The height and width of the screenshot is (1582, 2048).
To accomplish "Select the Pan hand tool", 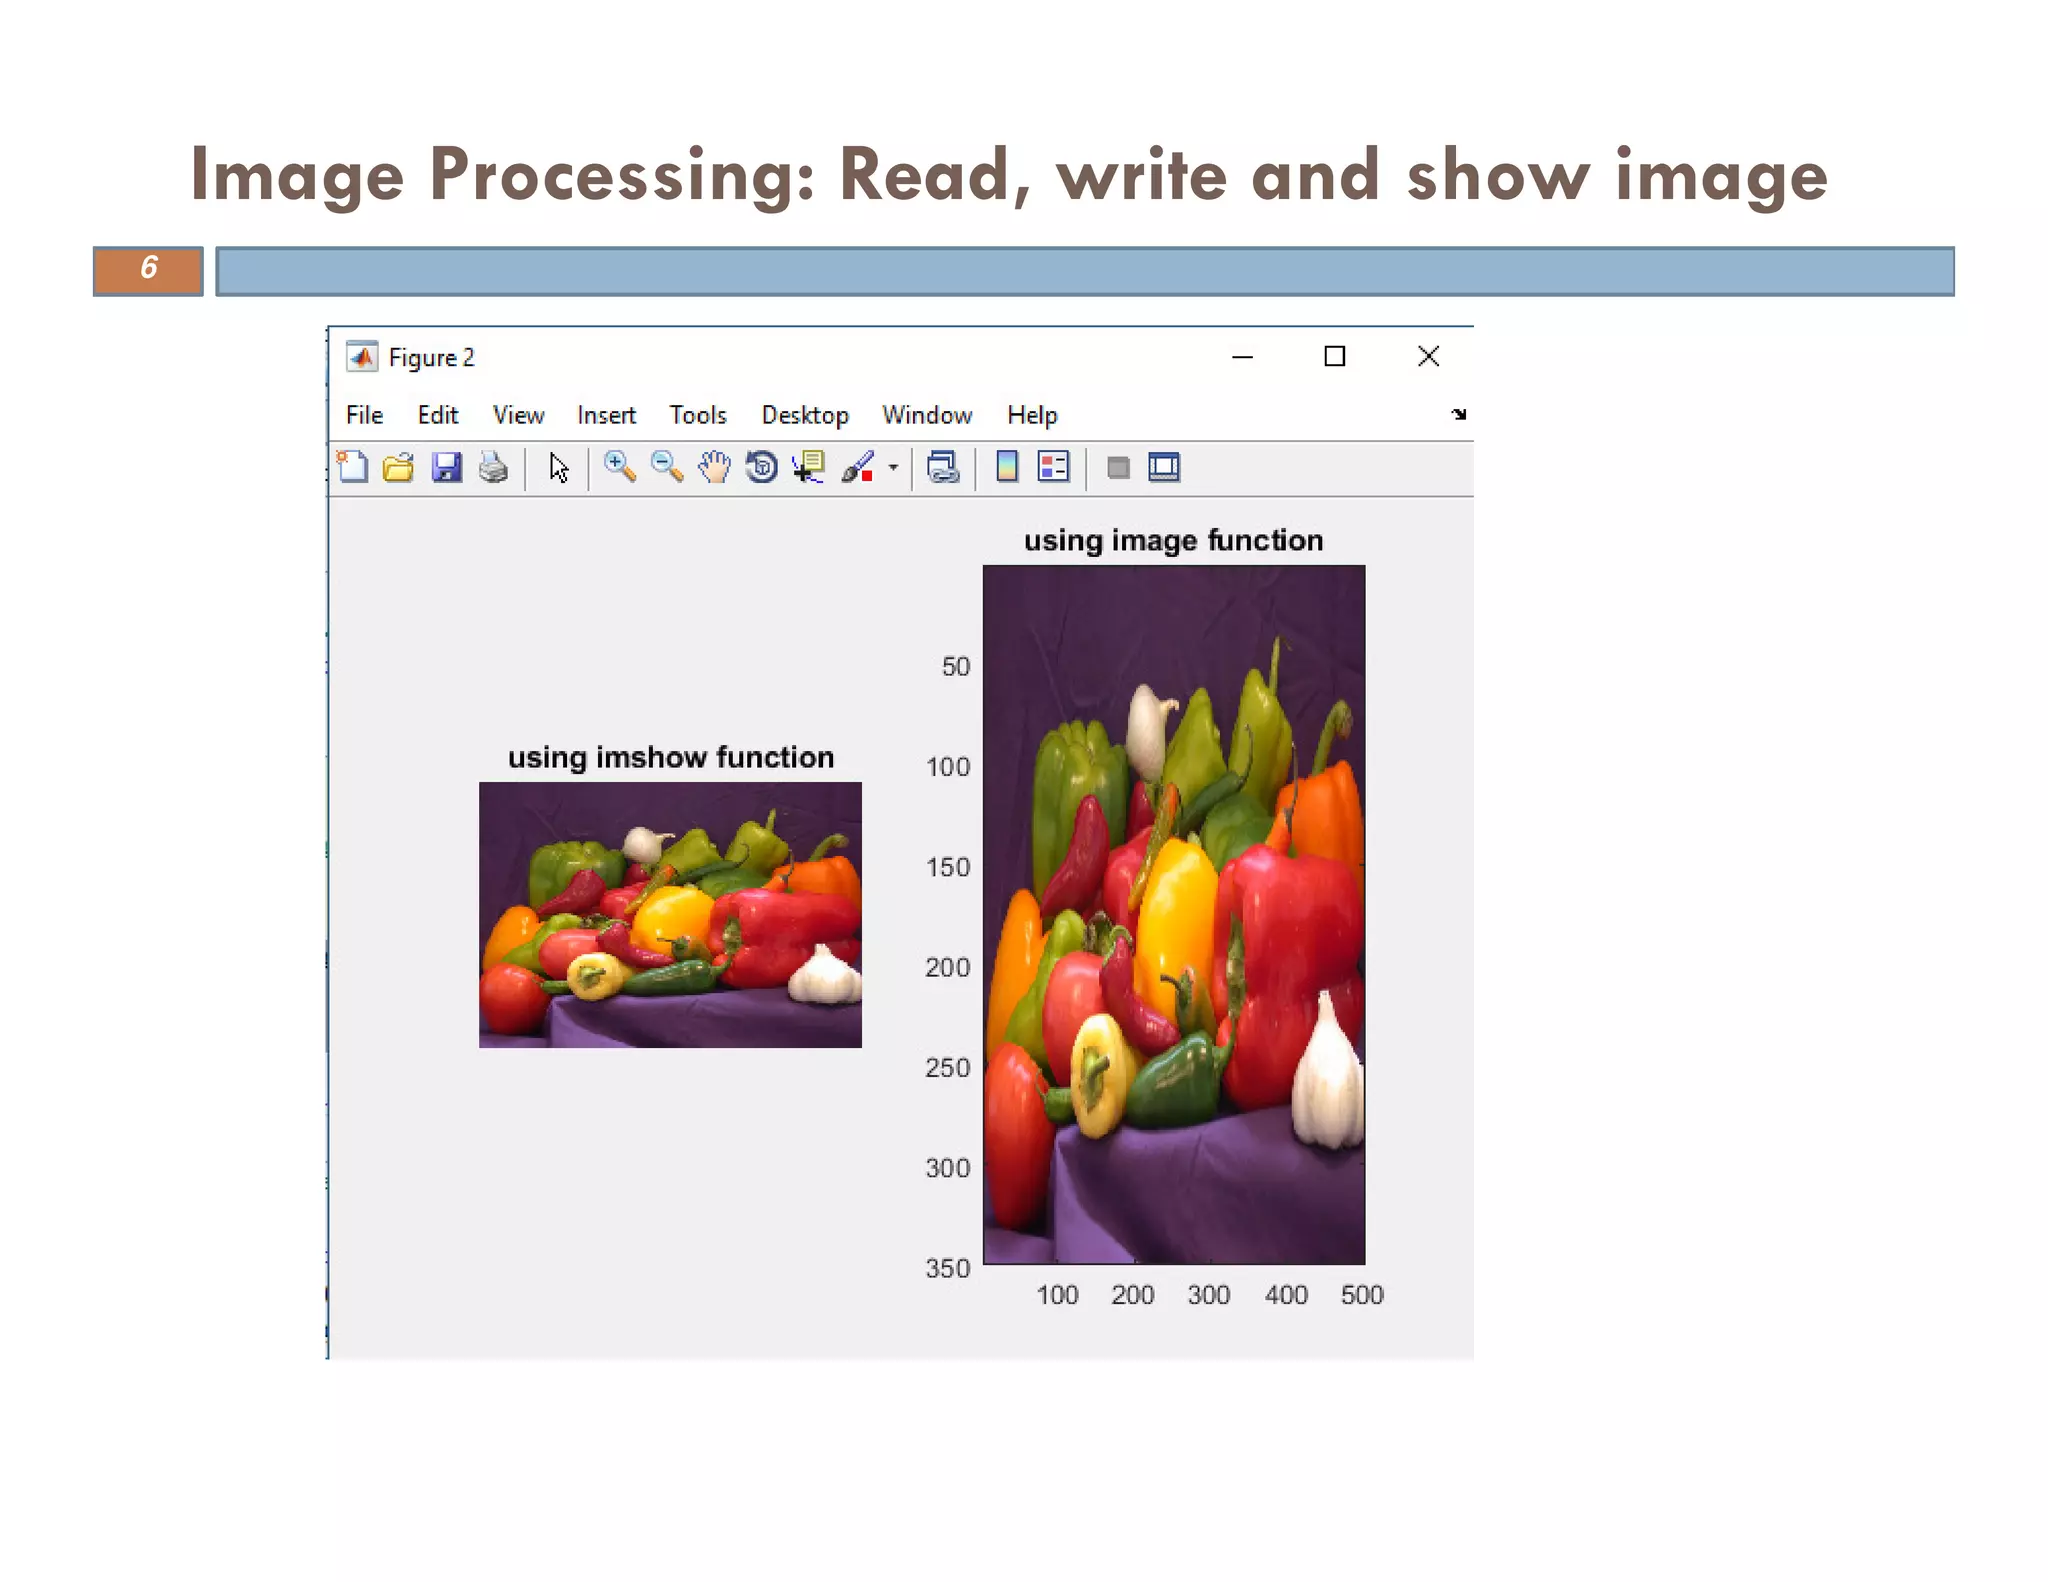I will coord(714,467).
